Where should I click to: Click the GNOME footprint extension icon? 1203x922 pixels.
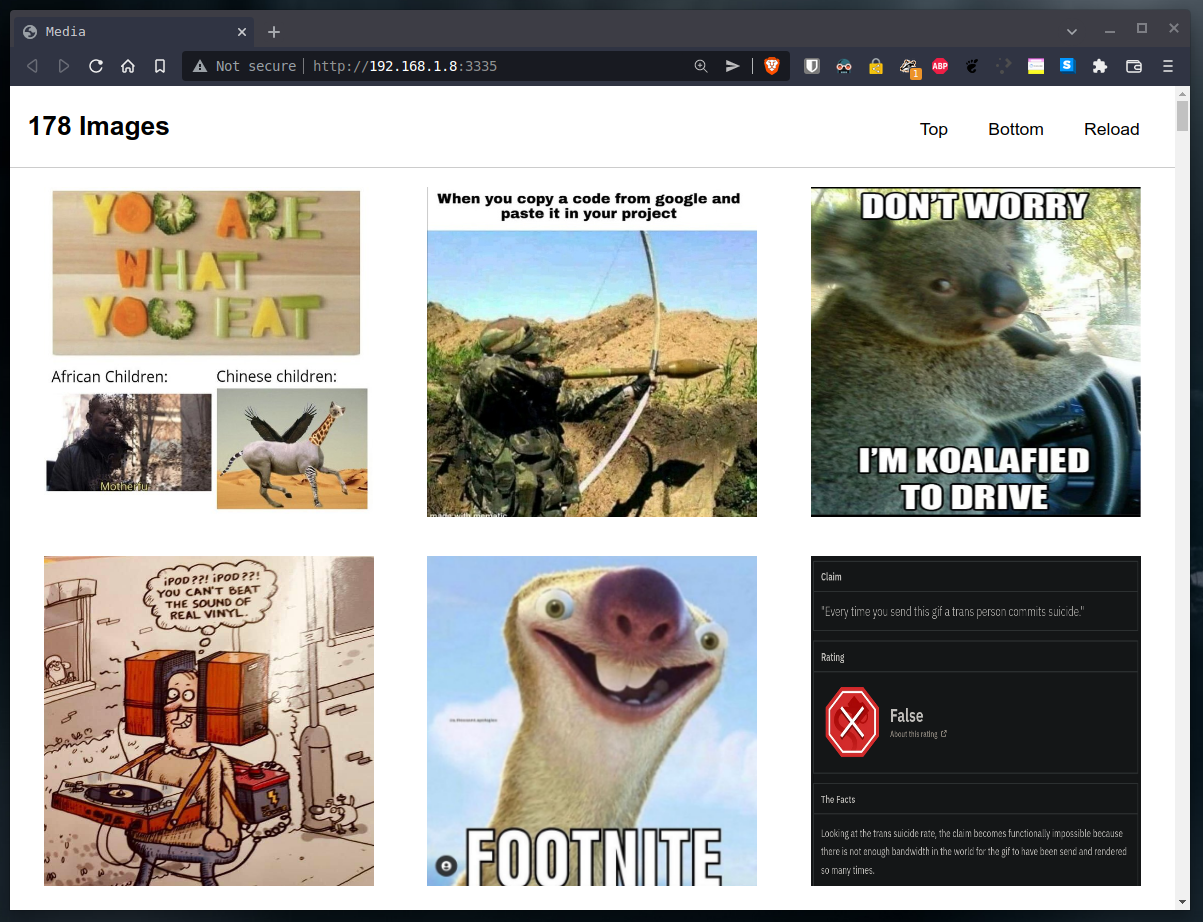pyautogui.click(x=972, y=66)
